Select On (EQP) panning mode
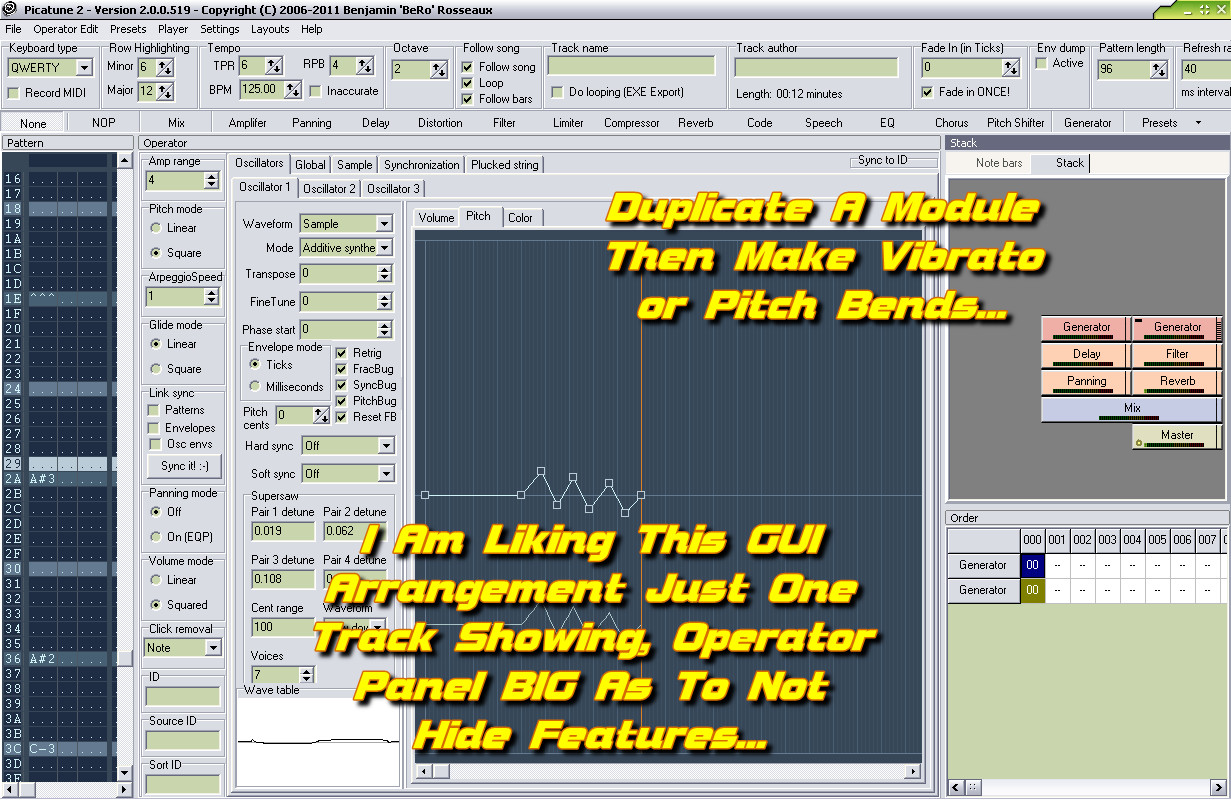 [x=156, y=536]
